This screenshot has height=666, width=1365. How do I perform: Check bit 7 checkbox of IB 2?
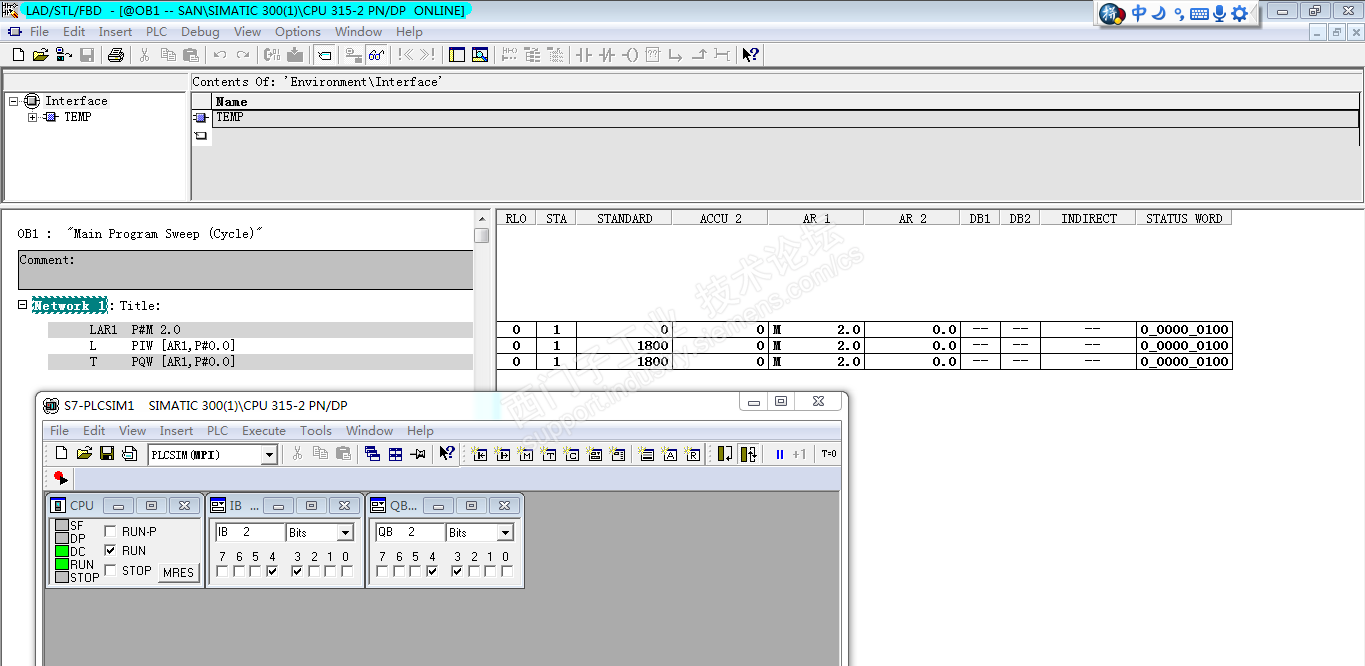[223, 572]
